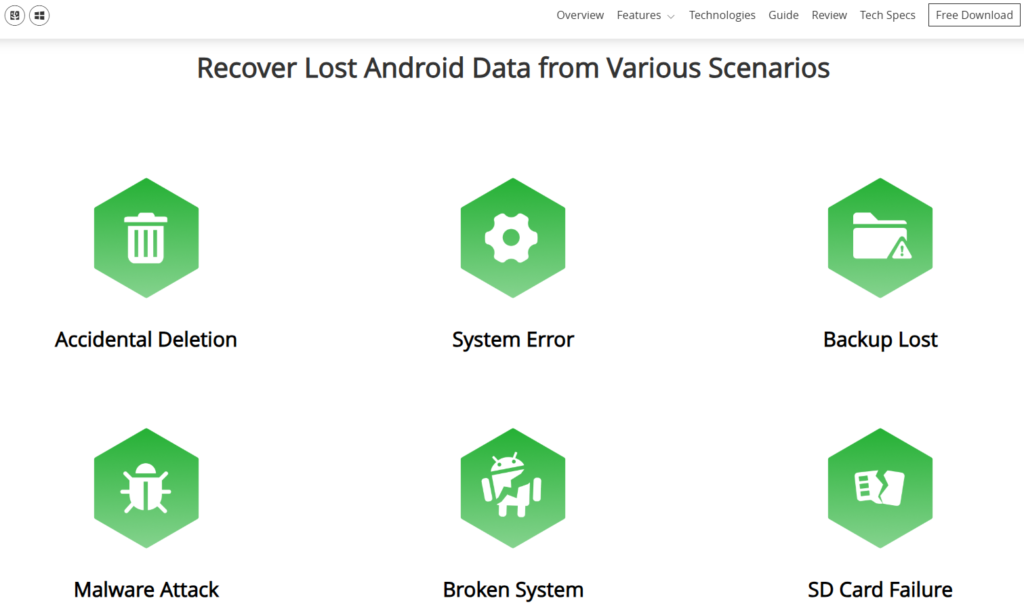Click the Windows platform icon
1024x613 pixels.
pos(39,15)
